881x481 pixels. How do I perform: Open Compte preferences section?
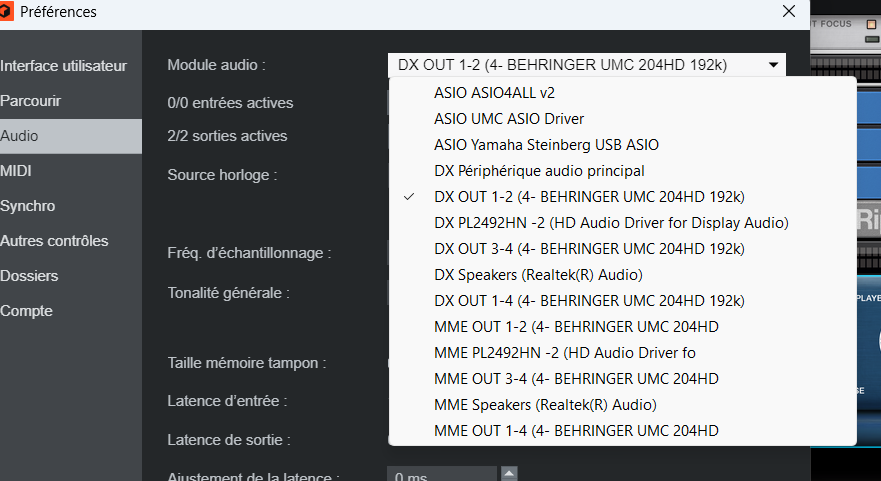click(x=71, y=311)
